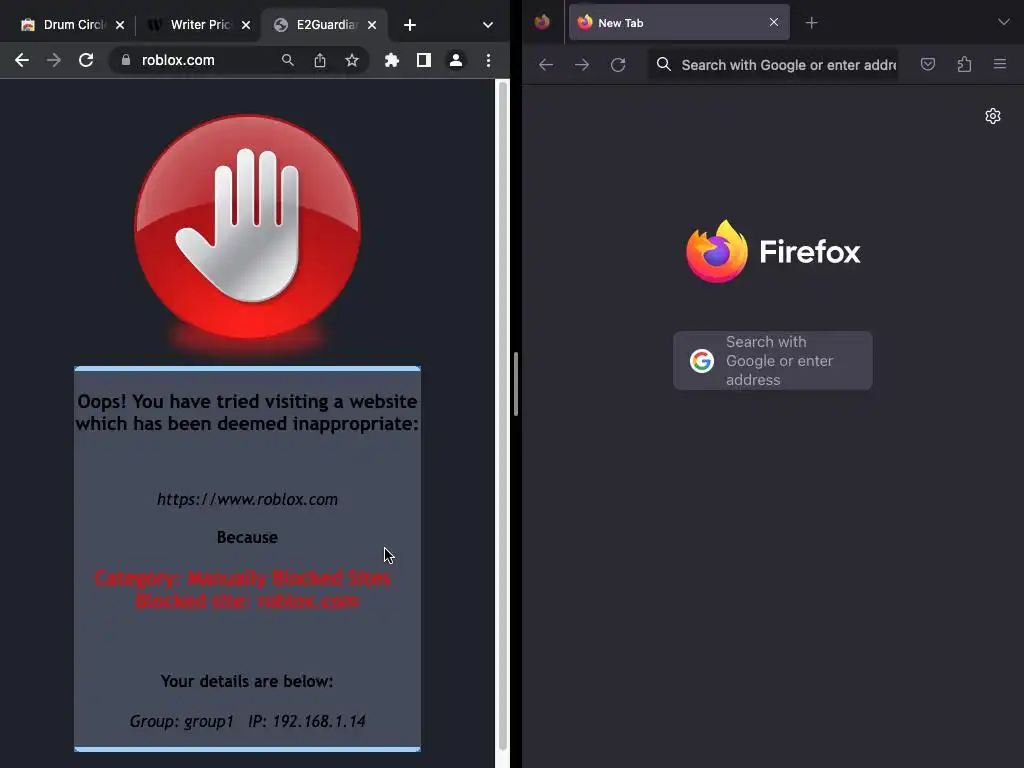The width and height of the screenshot is (1024, 768).
Task: Click the 'Blocked site: roblox.com' text
Action: click(247, 601)
